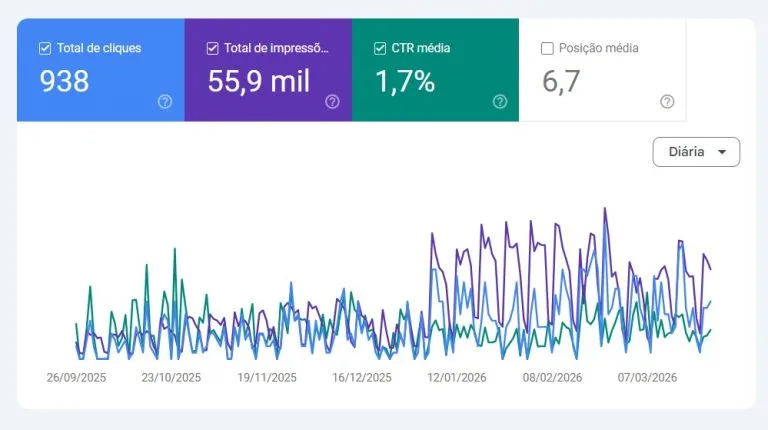Image resolution: width=768 pixels, height=430 pixels.
Task: Click the 55,9 mil impressions value
Action: coord(259,82)
